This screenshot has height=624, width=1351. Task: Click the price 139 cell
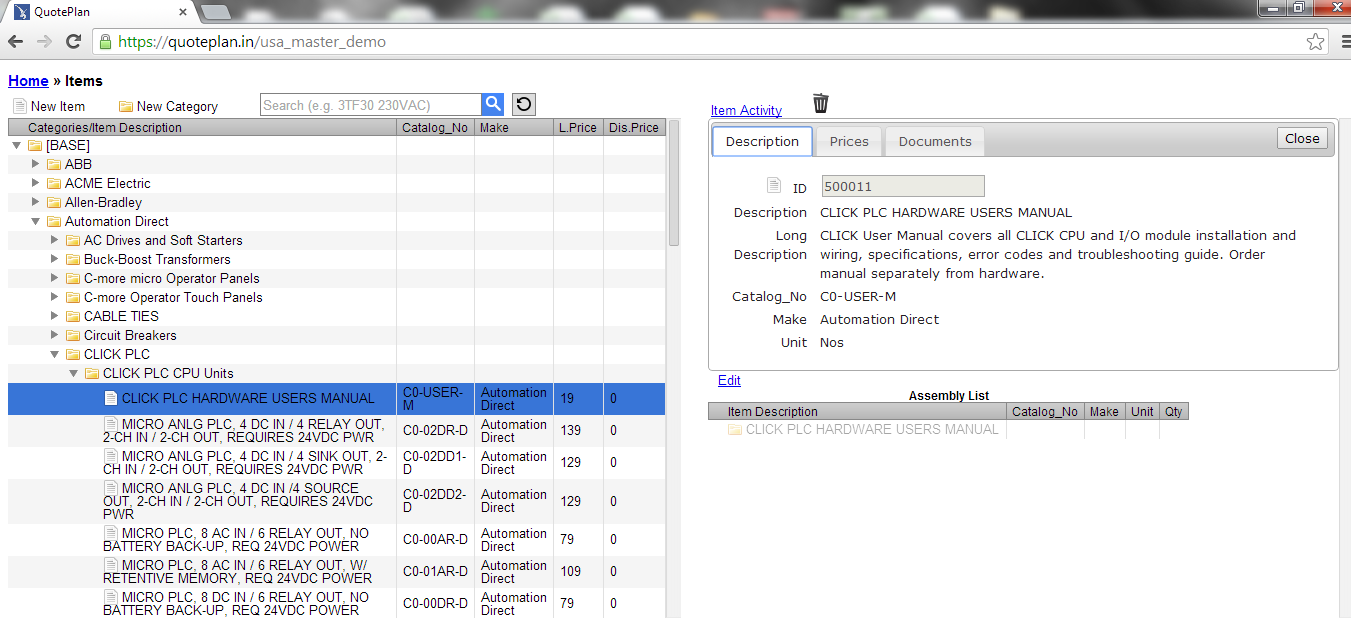578,430
